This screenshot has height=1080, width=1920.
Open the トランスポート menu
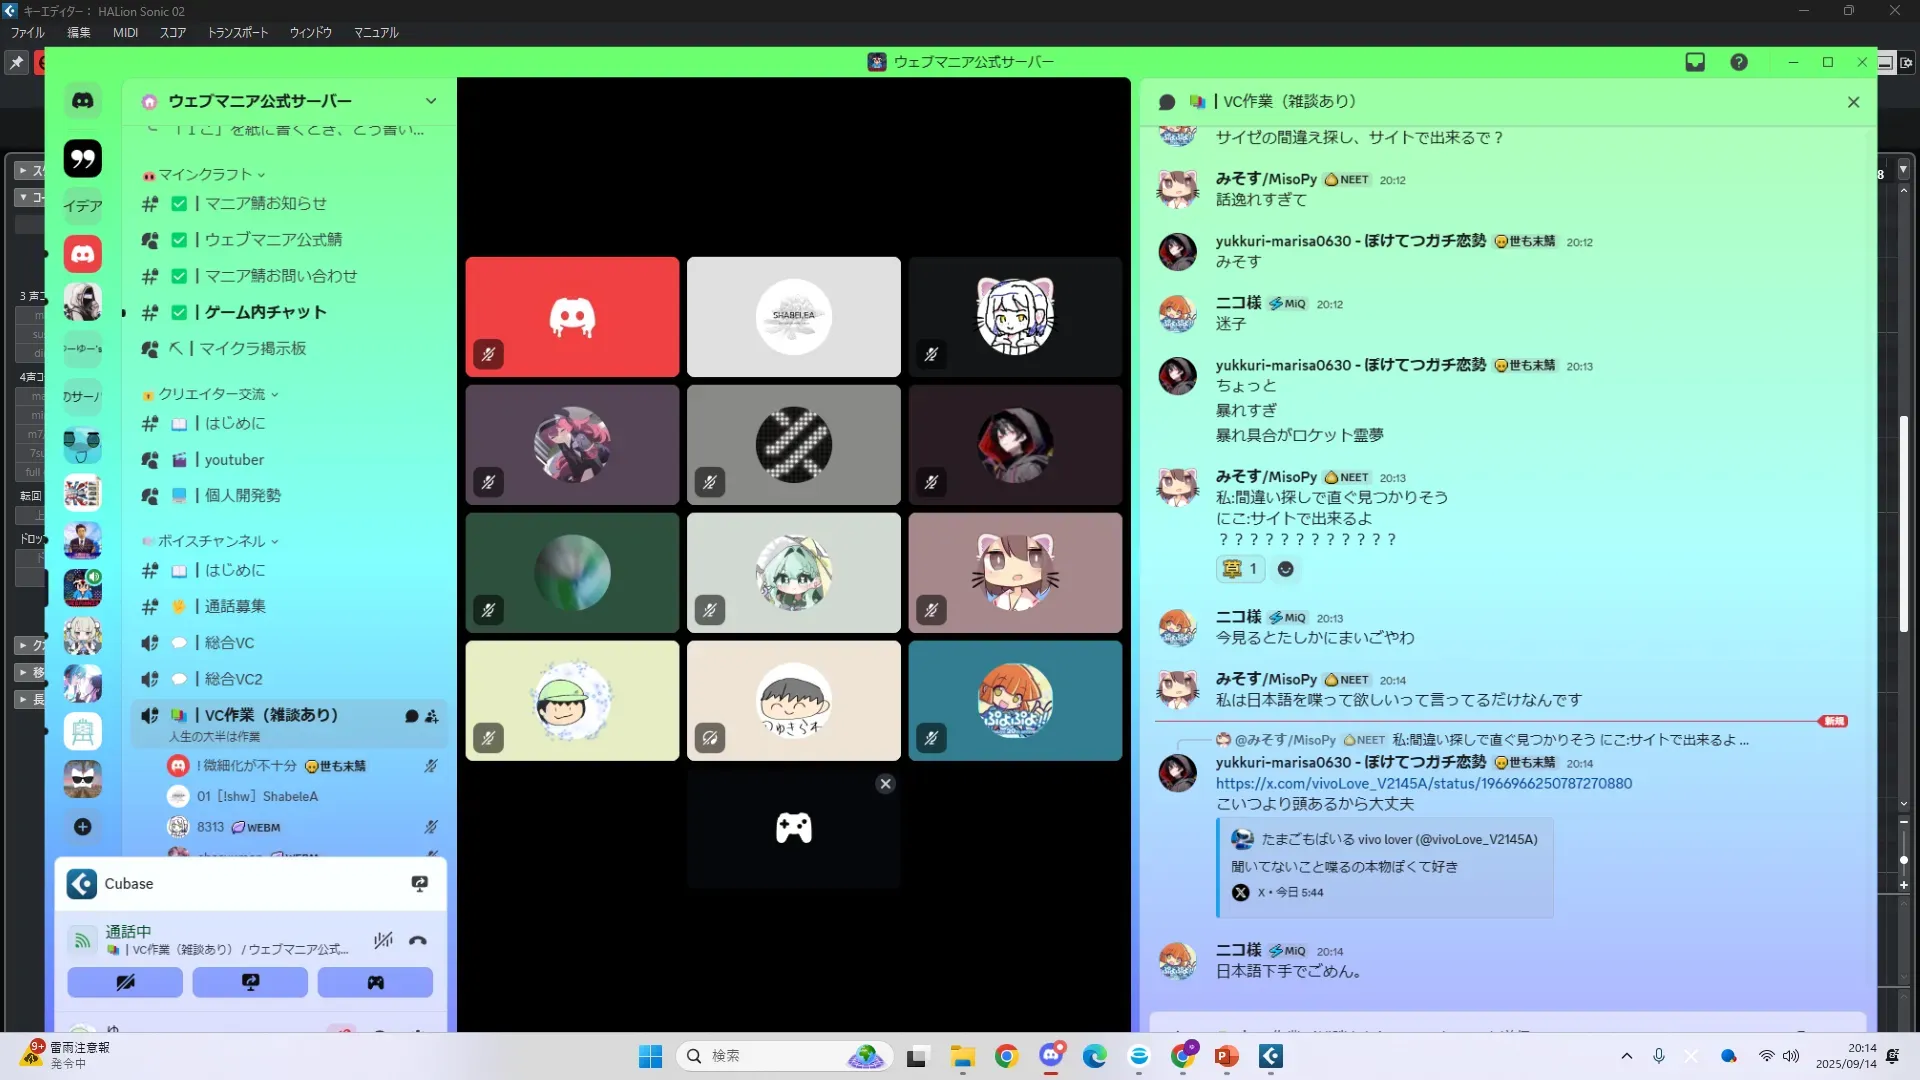coord(237,33)
